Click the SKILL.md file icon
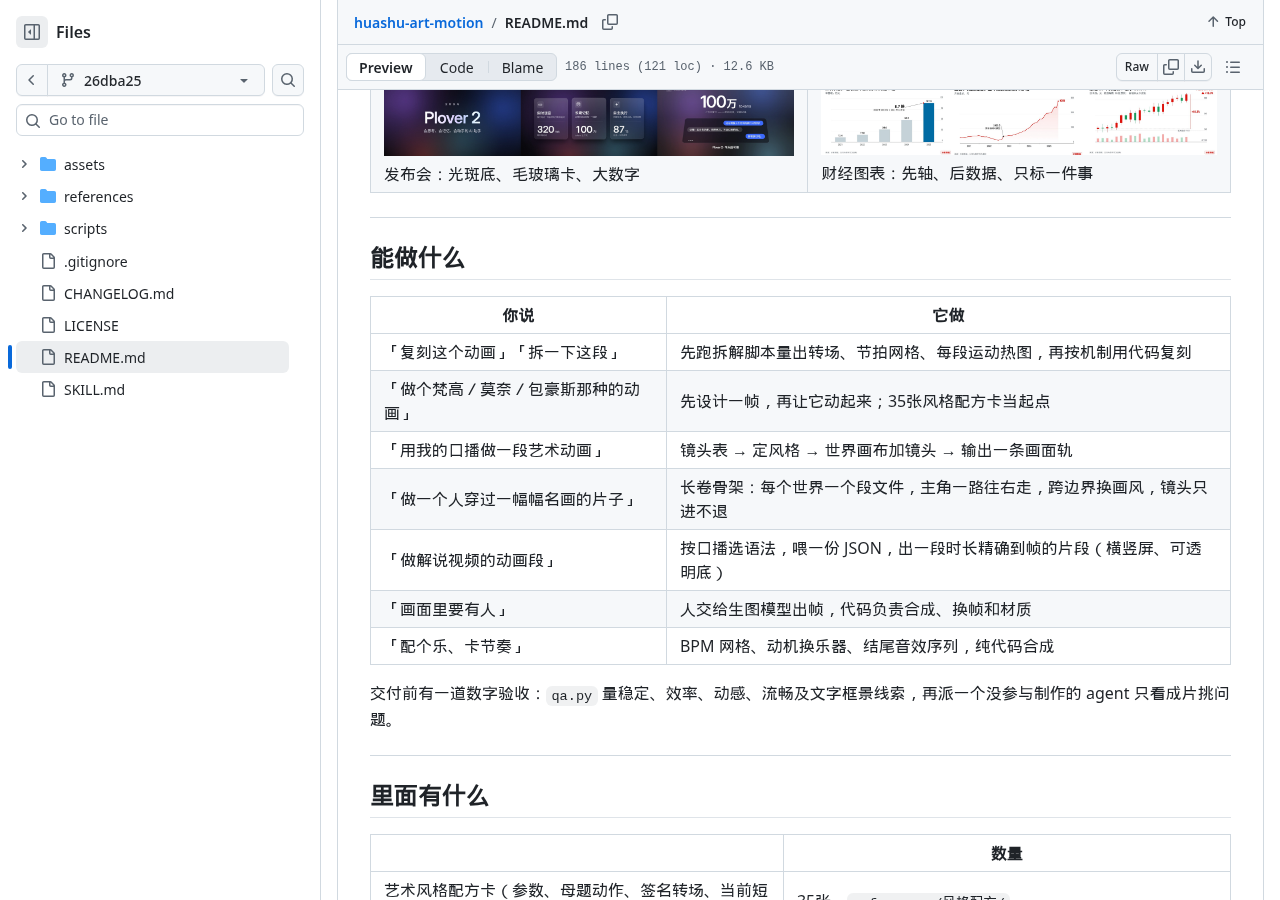This screenshot has height=900, width=1280. (x=48, y=389)
